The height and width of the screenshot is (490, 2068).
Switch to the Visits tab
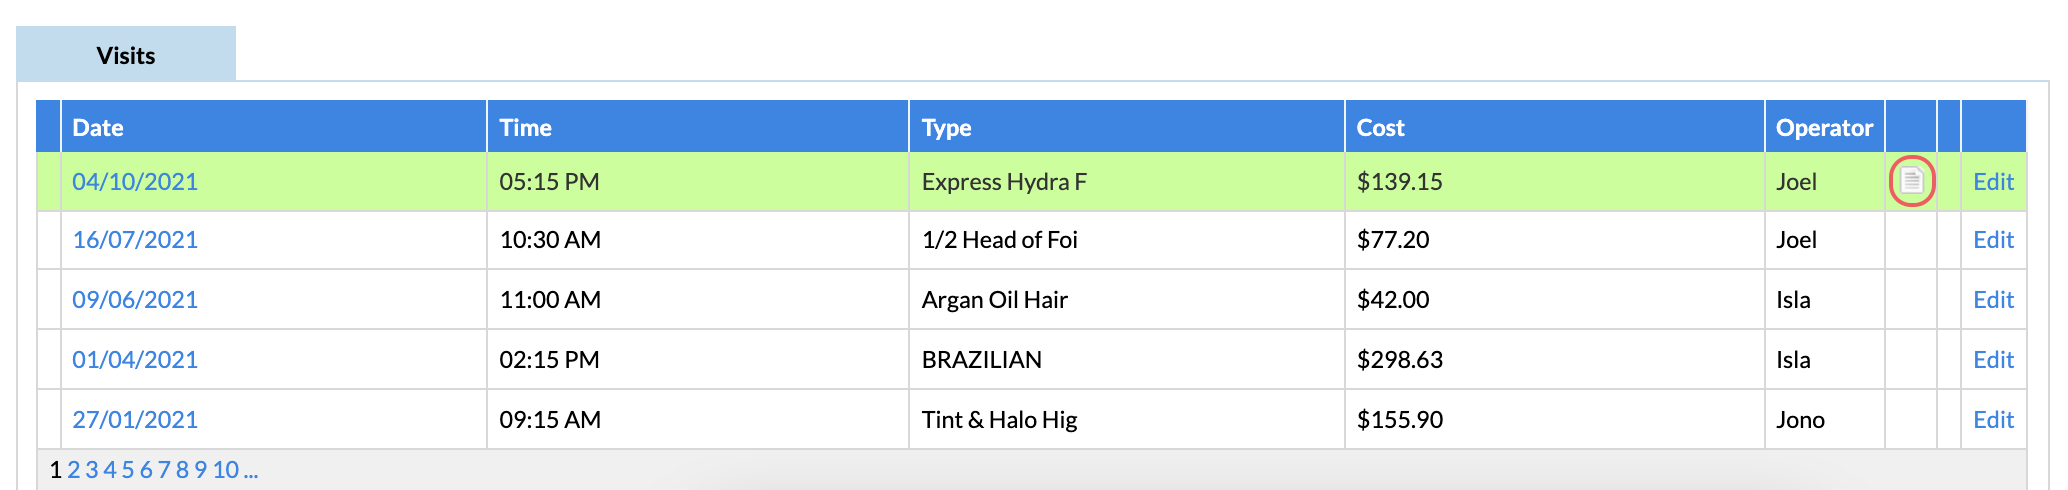126,55
